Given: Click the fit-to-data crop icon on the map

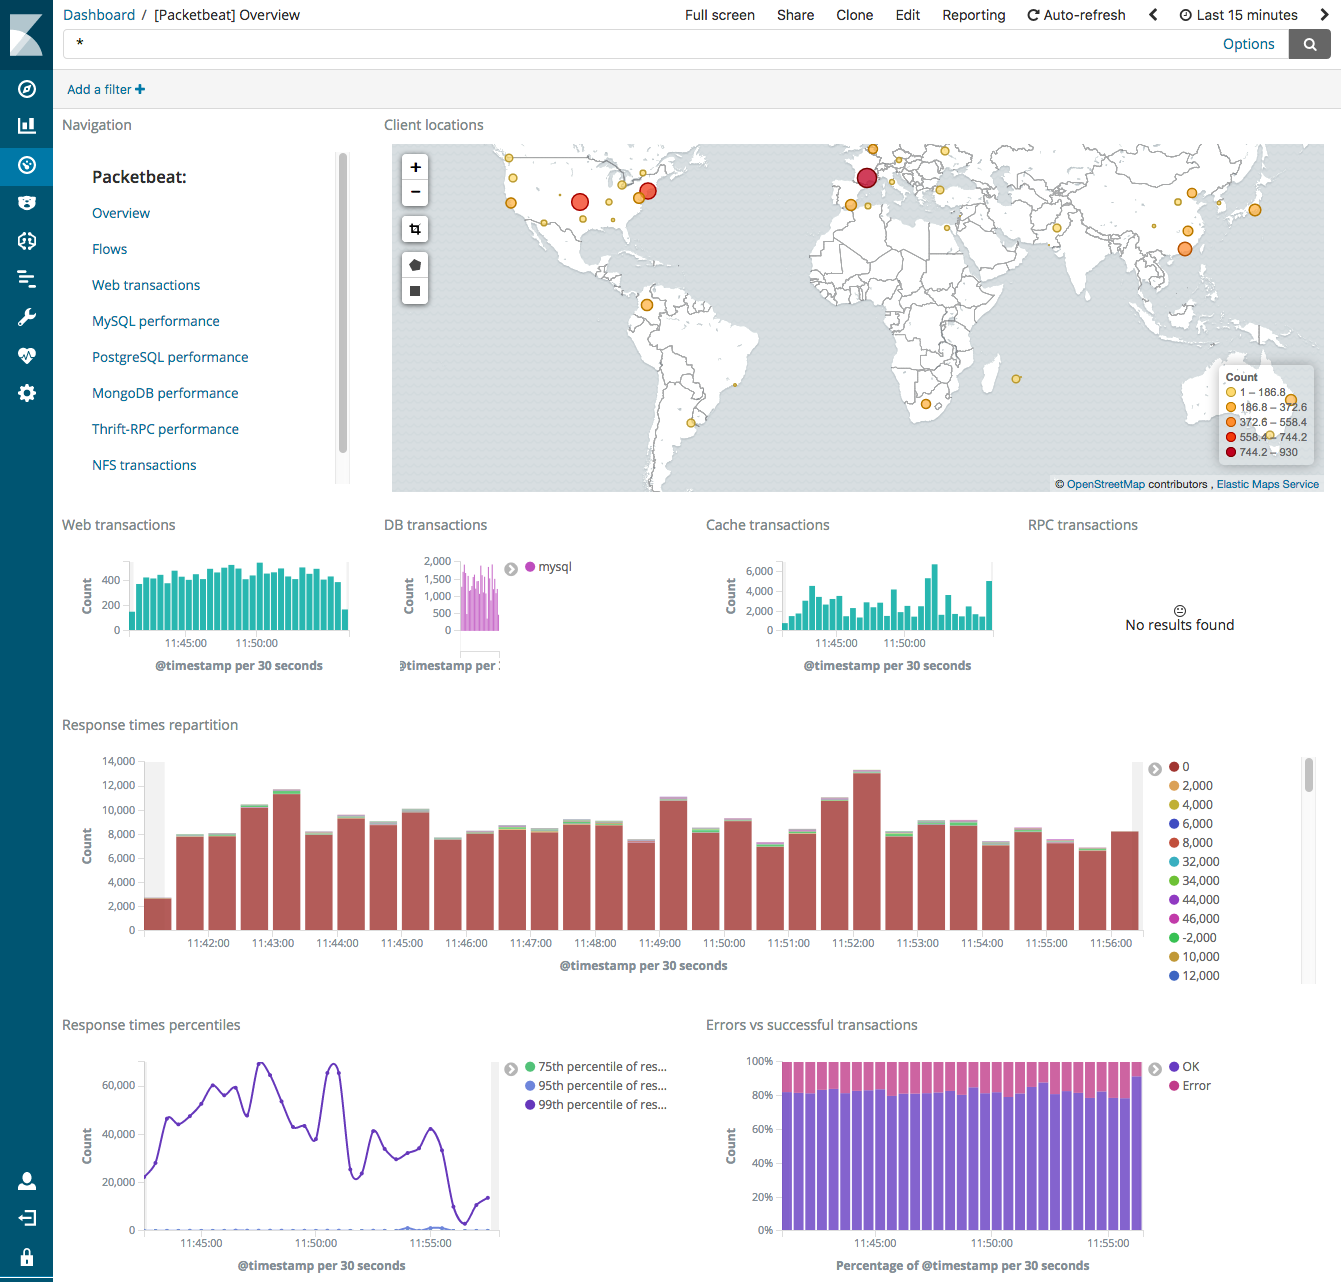Looking at the screenshot, I should point(415,229).
